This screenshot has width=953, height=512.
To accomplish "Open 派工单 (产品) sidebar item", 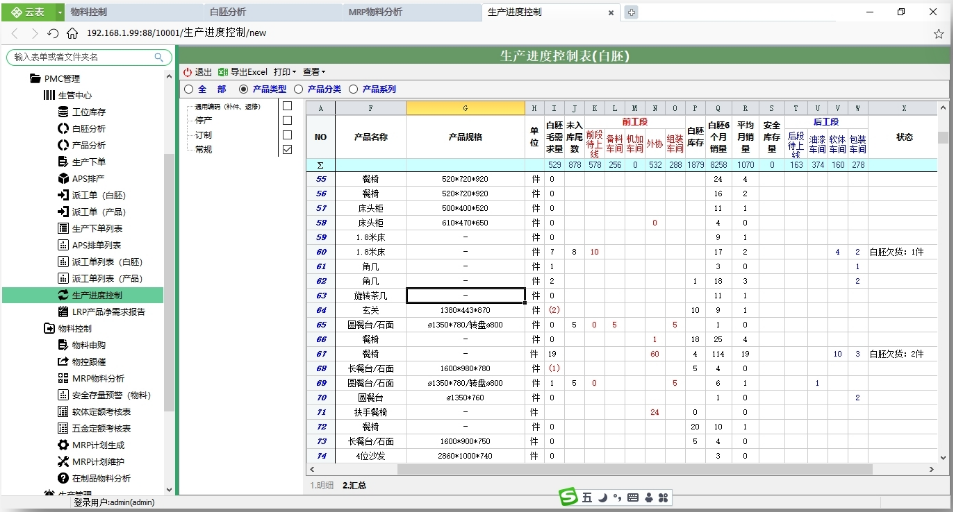I will tap(98, 212).
